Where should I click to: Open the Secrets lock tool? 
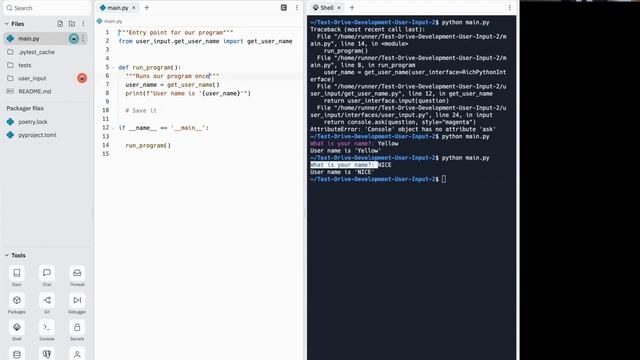77,327
